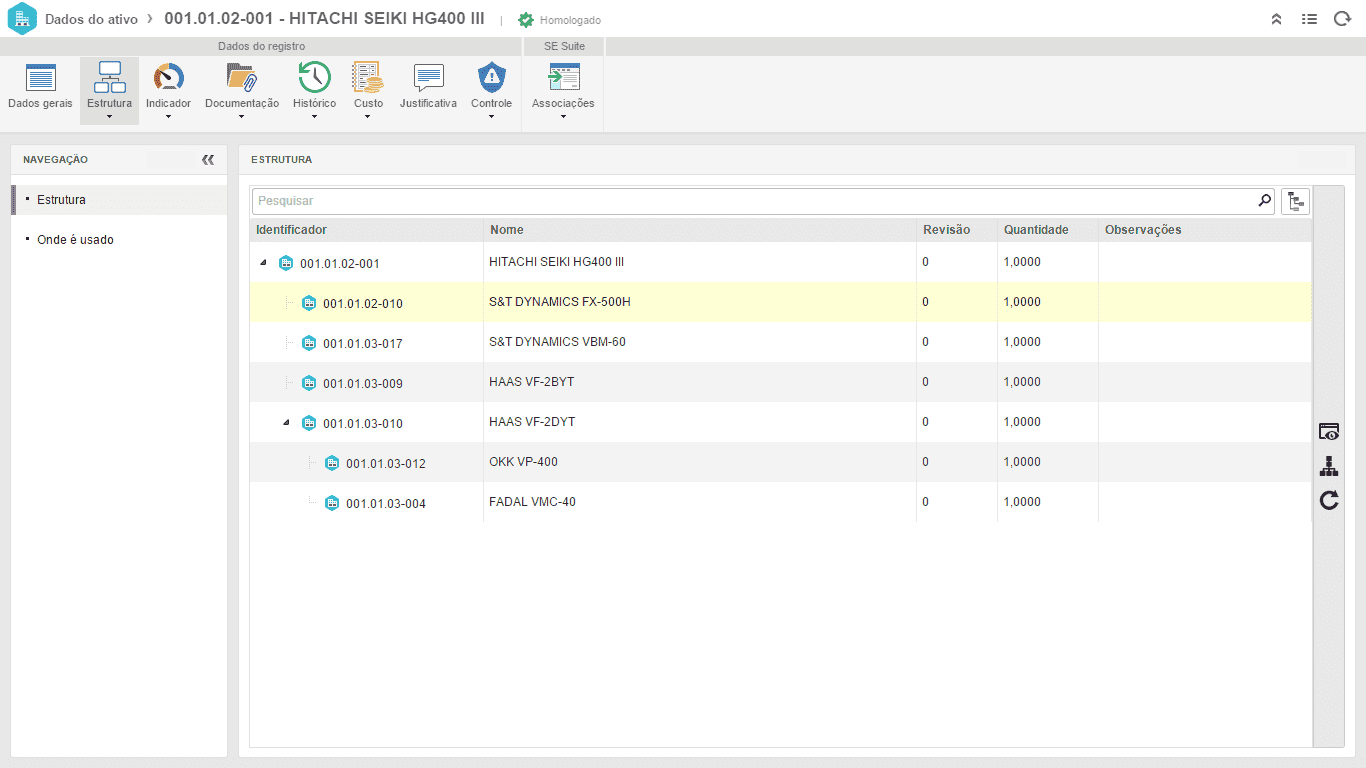Open the Estrutura dropdown arrow
This screenshot has height=768, width=1366.
(109, 117)
